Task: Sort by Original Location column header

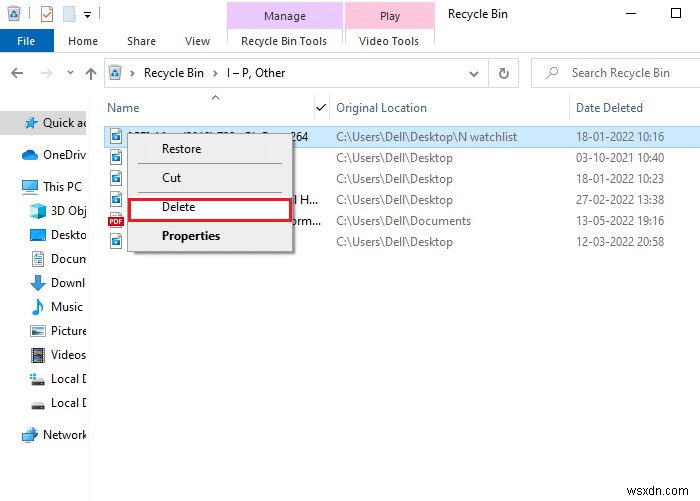Action: click(x=381, y=108)
